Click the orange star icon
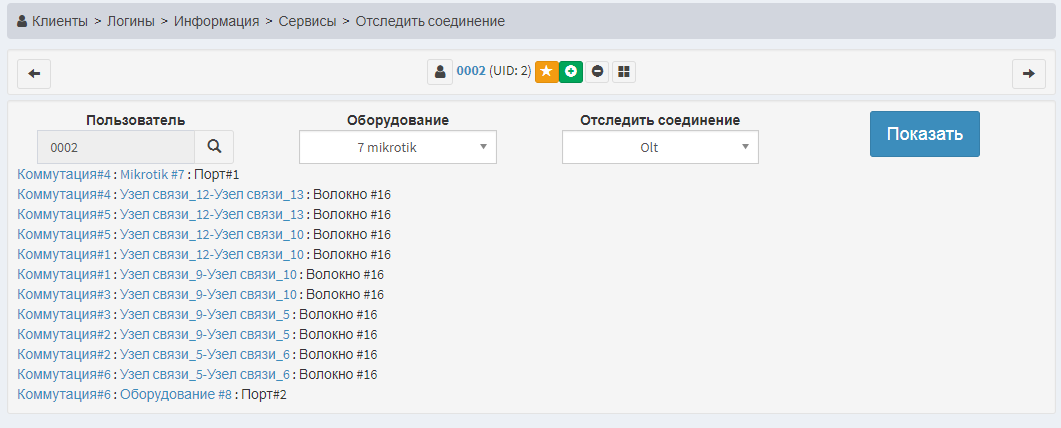The image size is (1061, 428). click(x=546, y=72)
